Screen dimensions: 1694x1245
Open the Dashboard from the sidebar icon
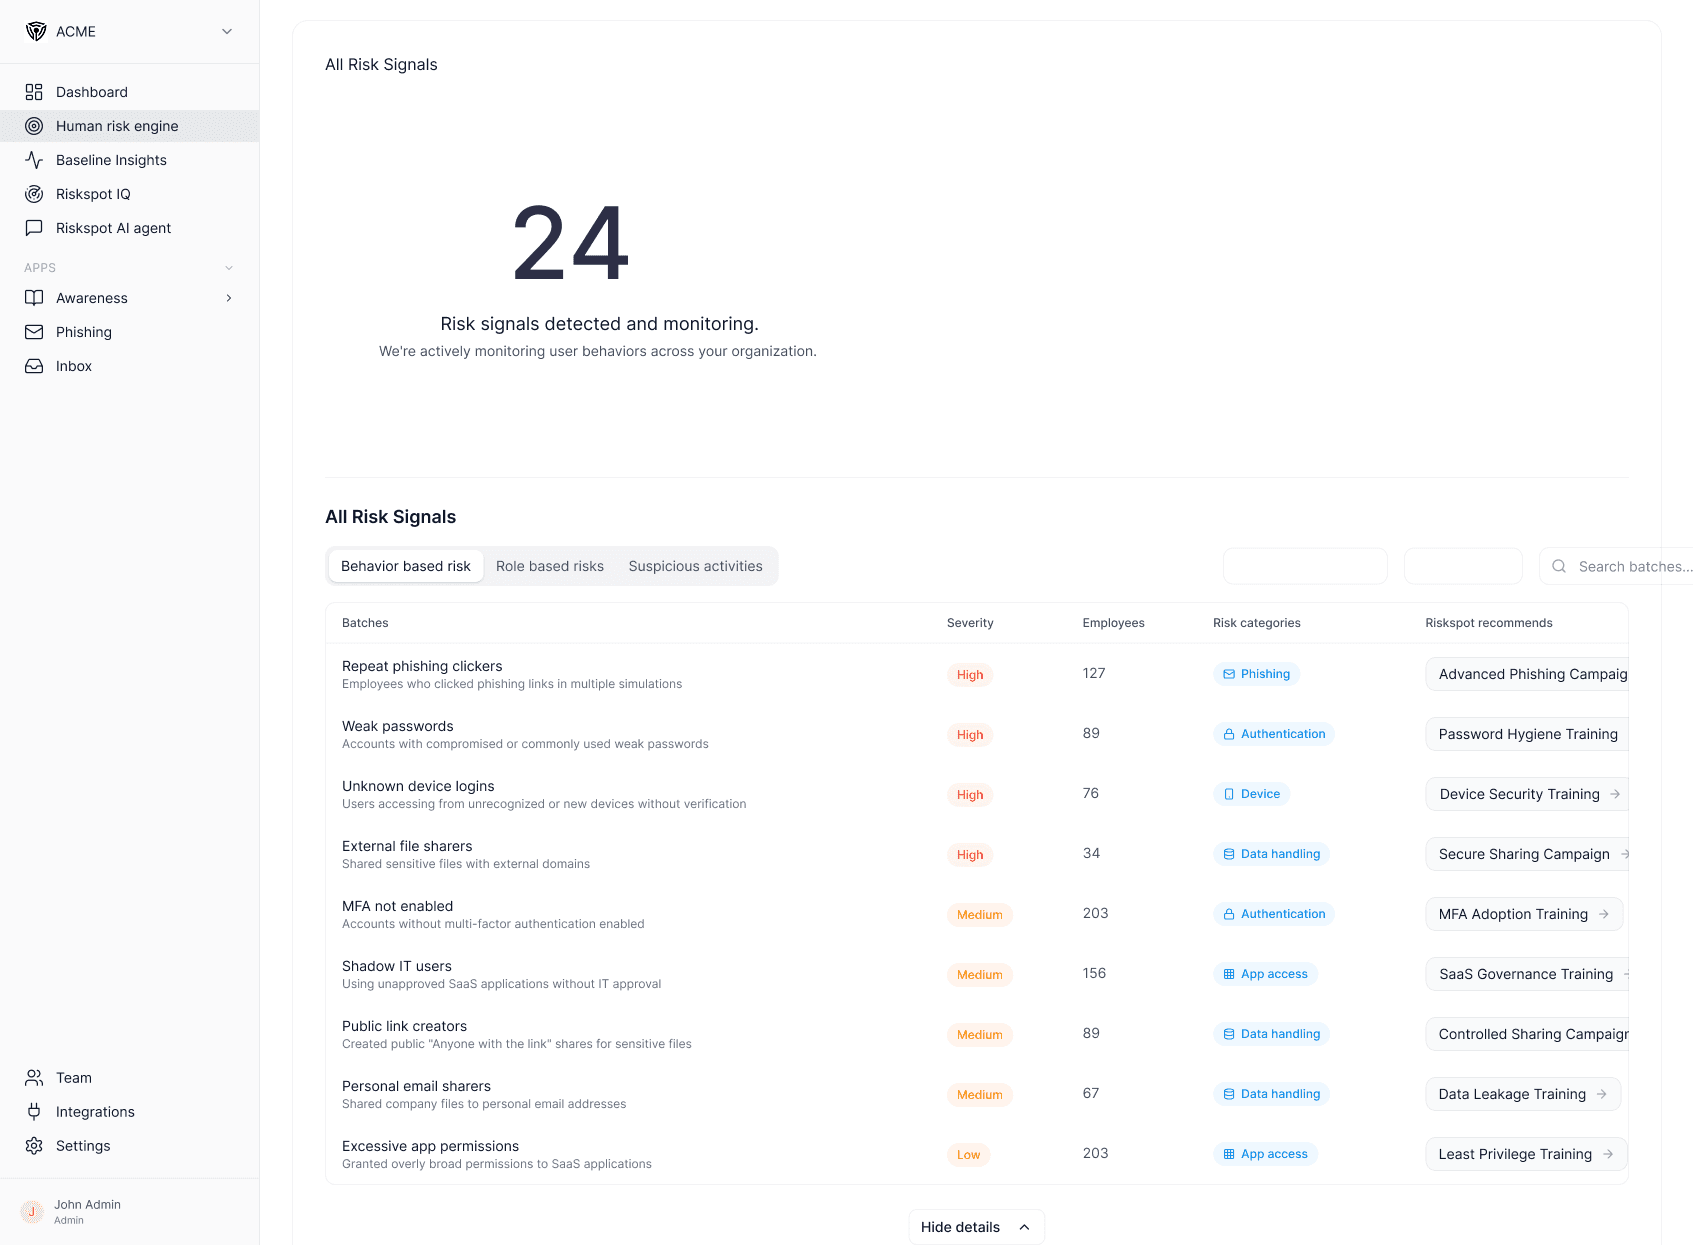(x=34, y=92)
